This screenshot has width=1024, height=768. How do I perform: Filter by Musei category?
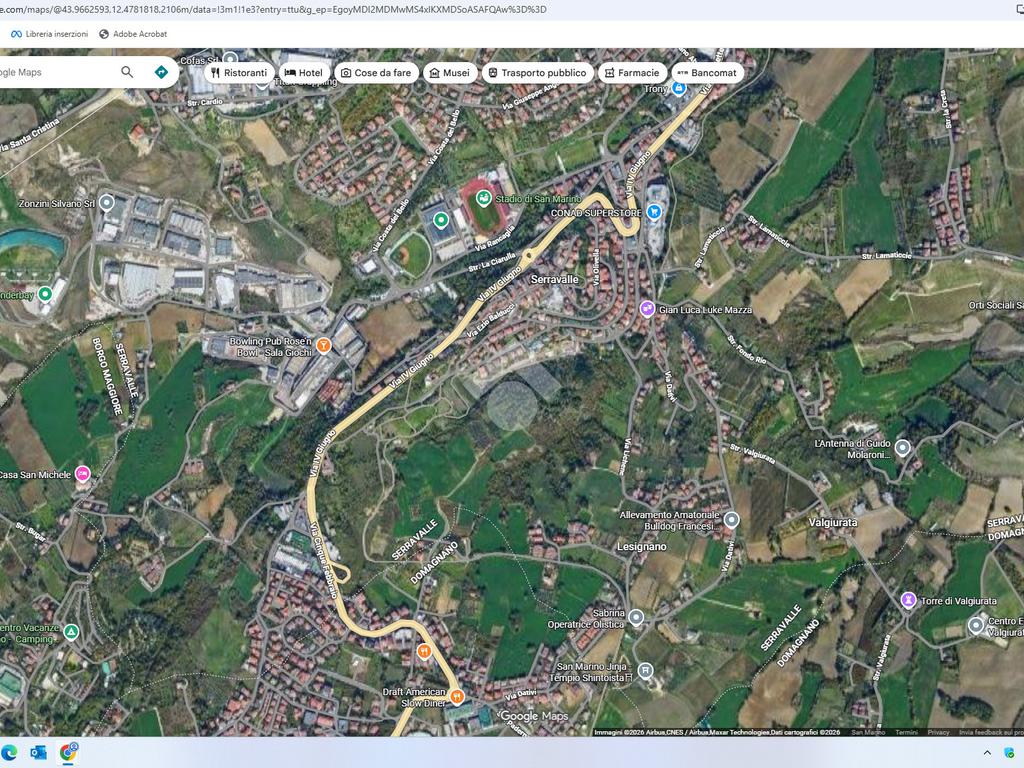click(448, 73)
